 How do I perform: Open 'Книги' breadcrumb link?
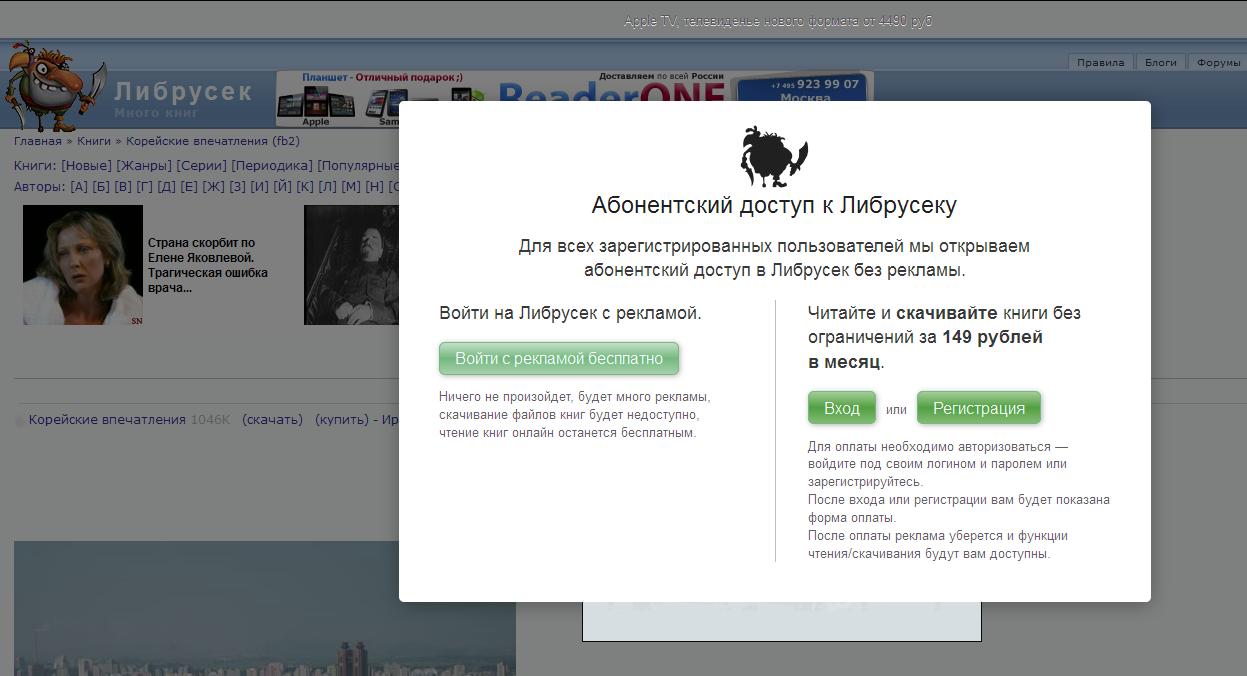[x=94, y=141]
